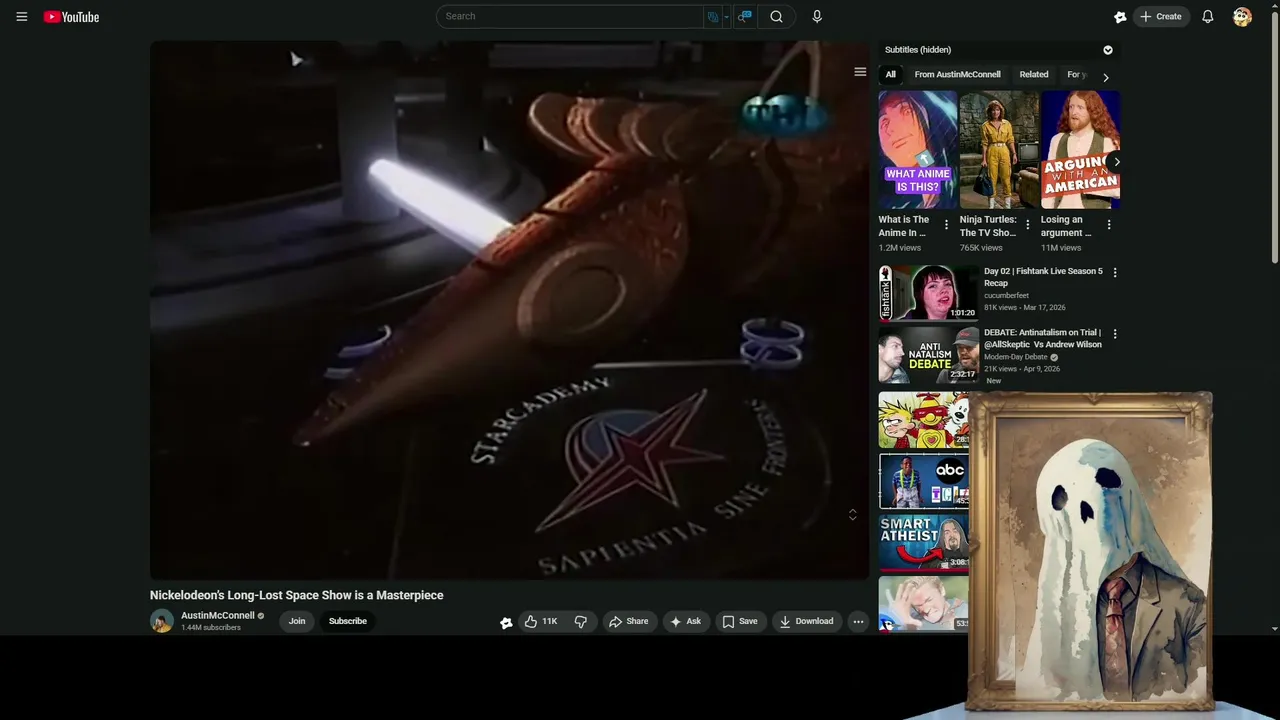
Task: Subscribe to AustinMcConnell
Action: pyautogui.click(x=348, y=621)
